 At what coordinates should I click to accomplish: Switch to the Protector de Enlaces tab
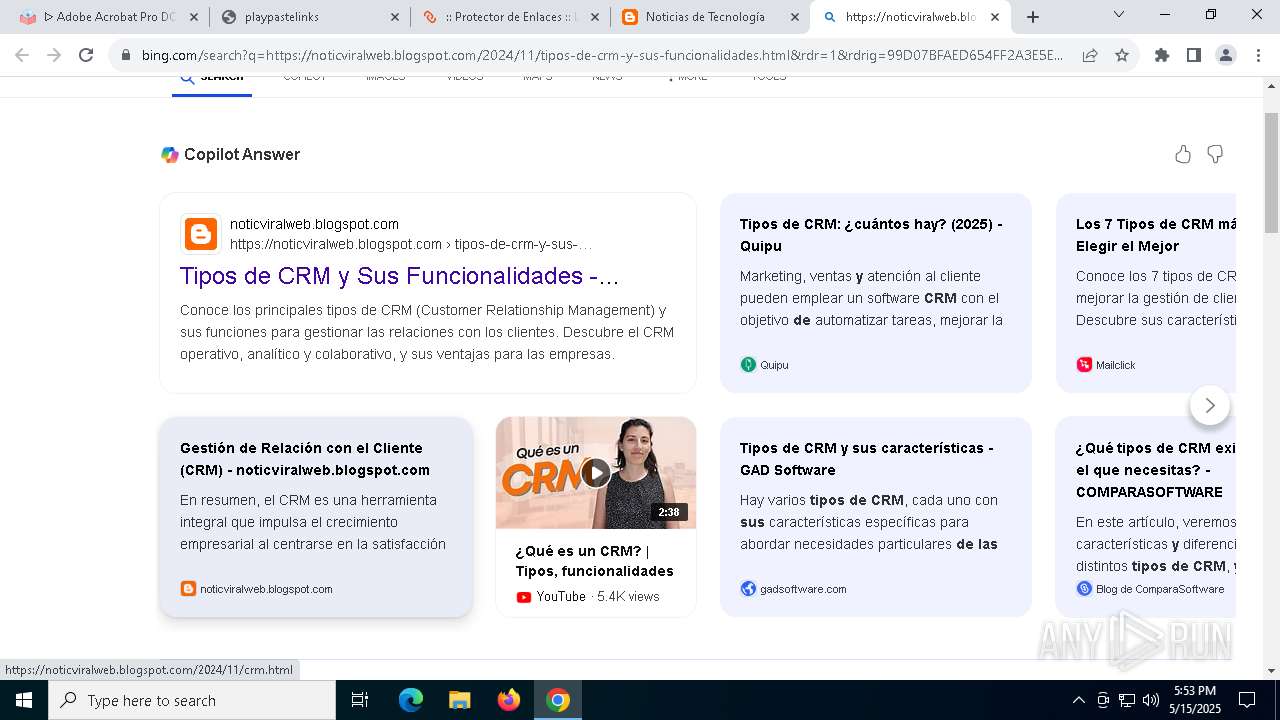(510, 17)
